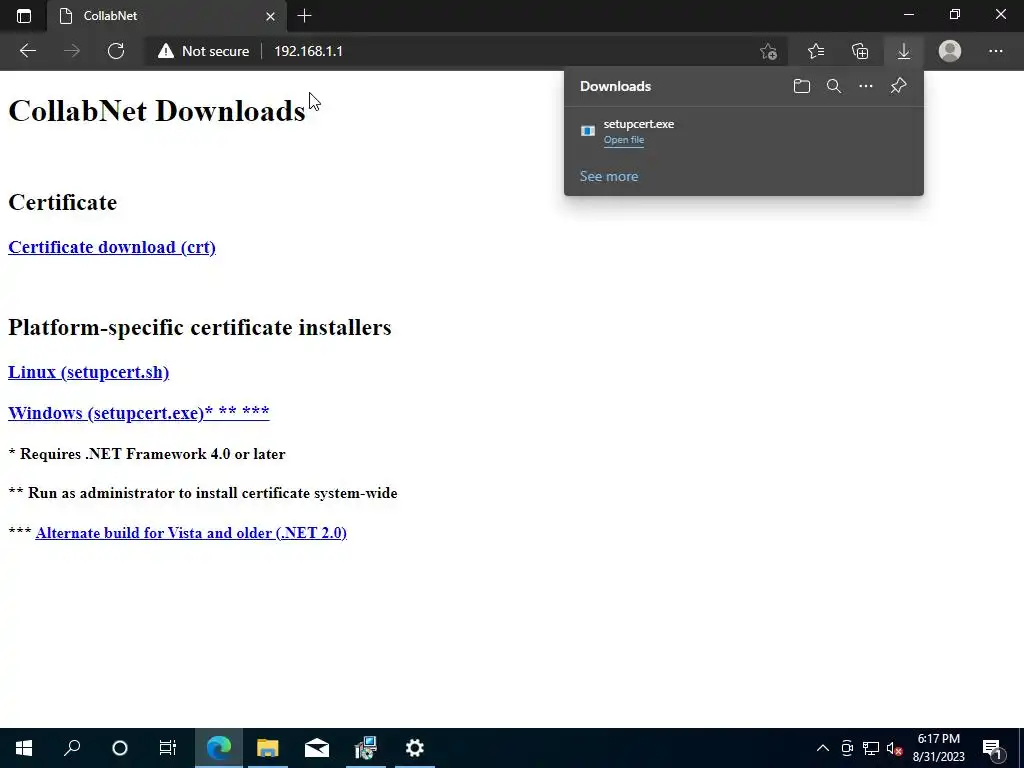1024x768 pixels.
Task: Select the CollabNet tab
Action: (168, 16)
